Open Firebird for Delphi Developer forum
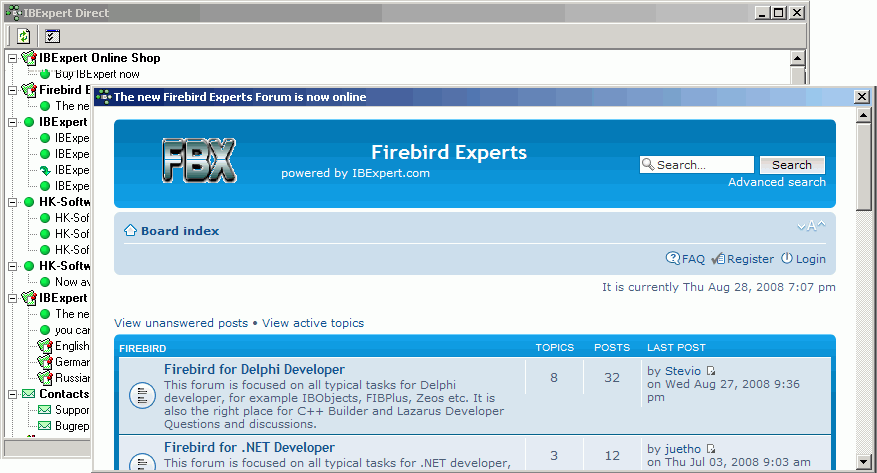The image size is (877, 473). (x=254, y=370)
